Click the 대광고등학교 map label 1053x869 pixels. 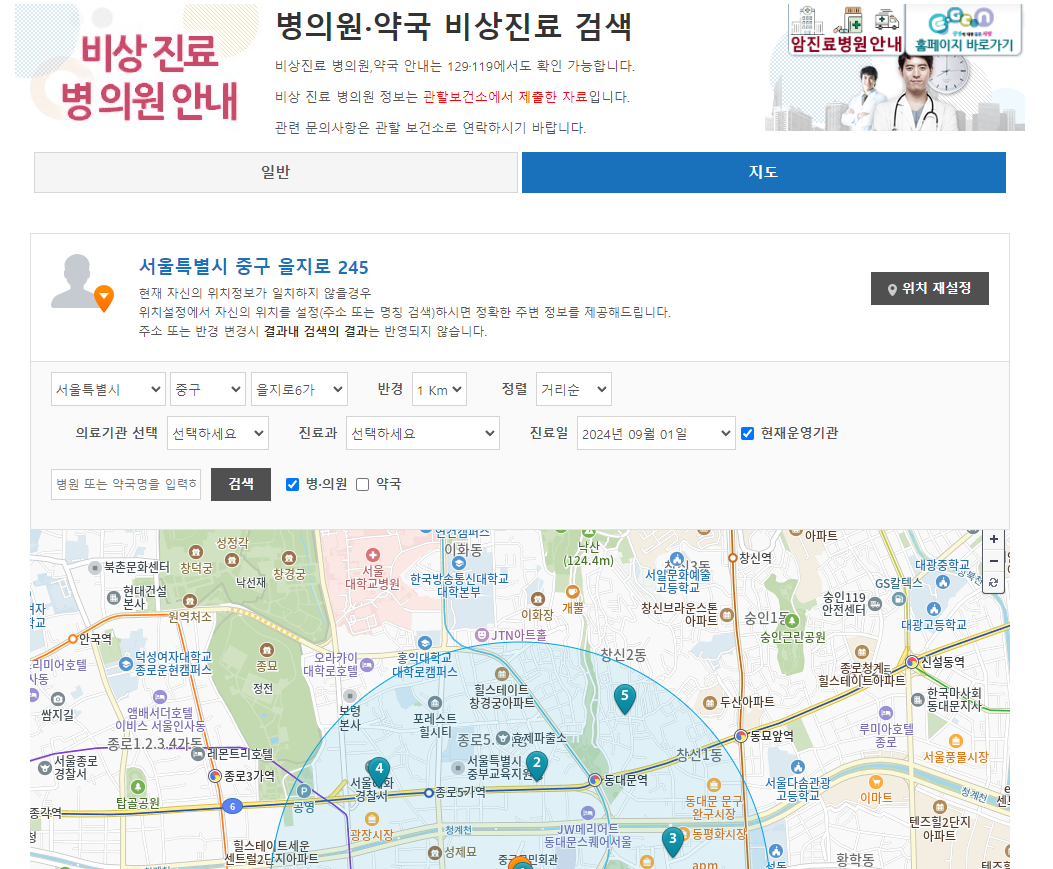click(934, 625)
